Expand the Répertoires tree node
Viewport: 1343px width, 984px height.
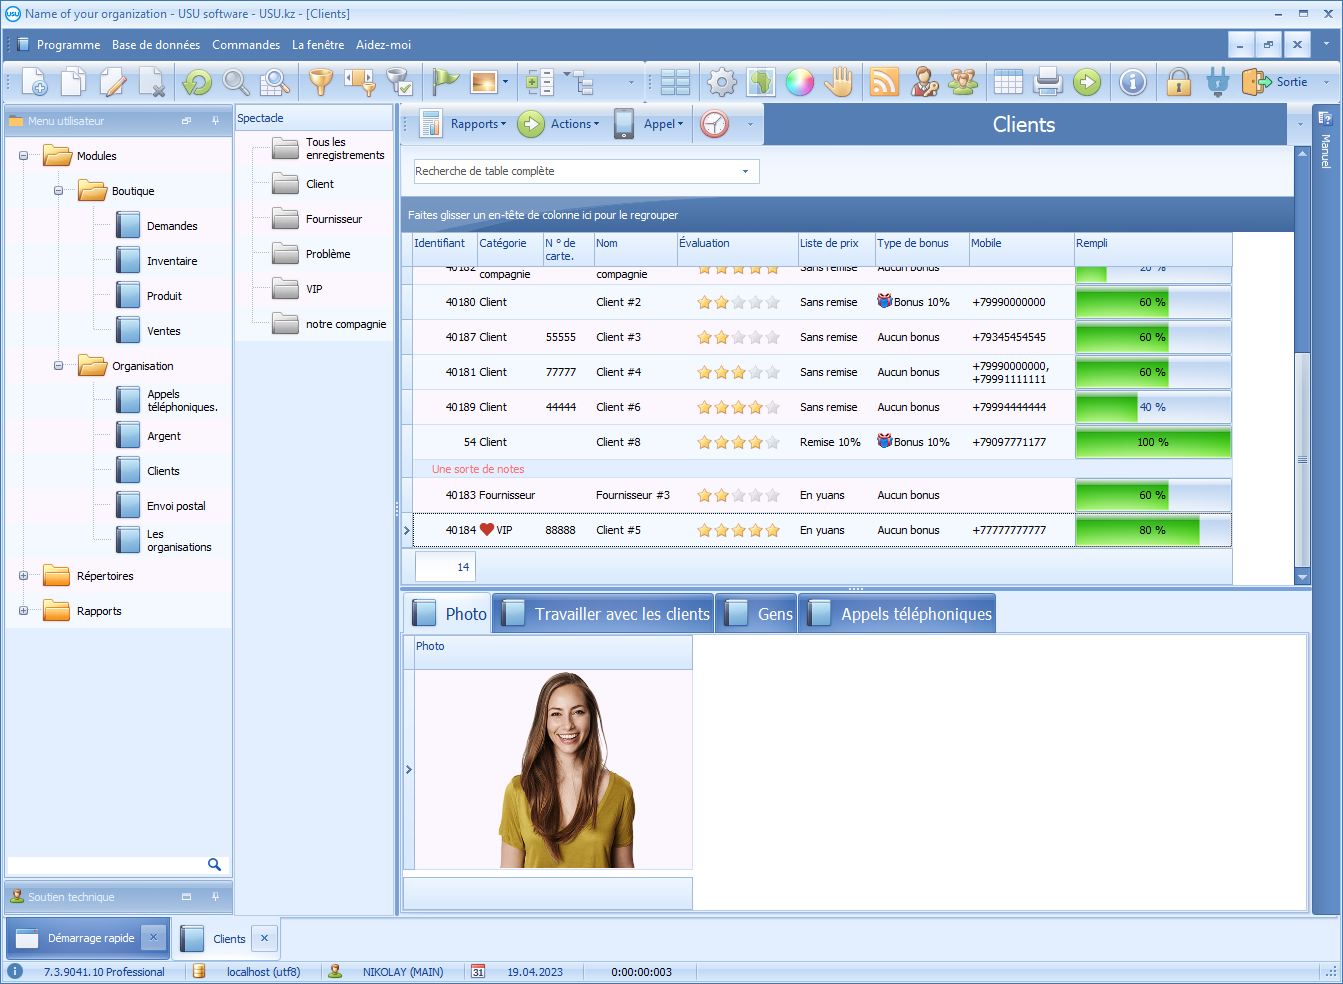point(23,576)
